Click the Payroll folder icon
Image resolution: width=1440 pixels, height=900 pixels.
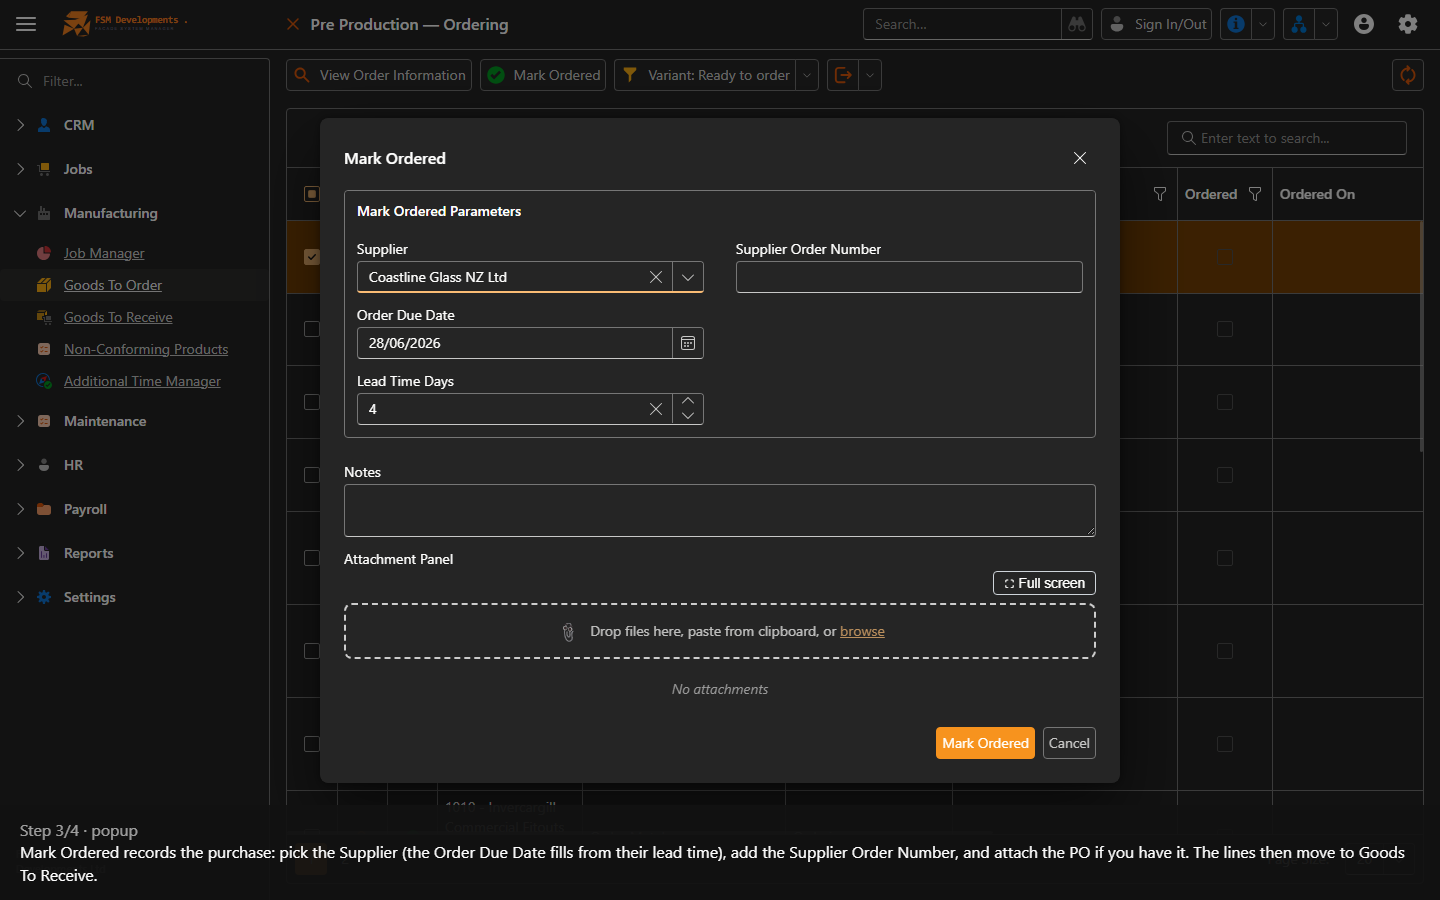coord(44,509)
